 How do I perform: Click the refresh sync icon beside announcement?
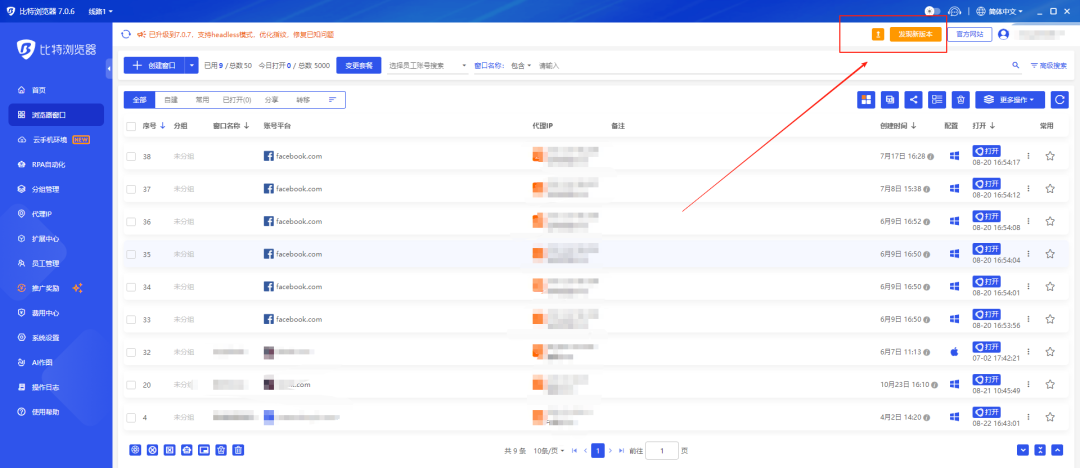[x=125, y=34]
